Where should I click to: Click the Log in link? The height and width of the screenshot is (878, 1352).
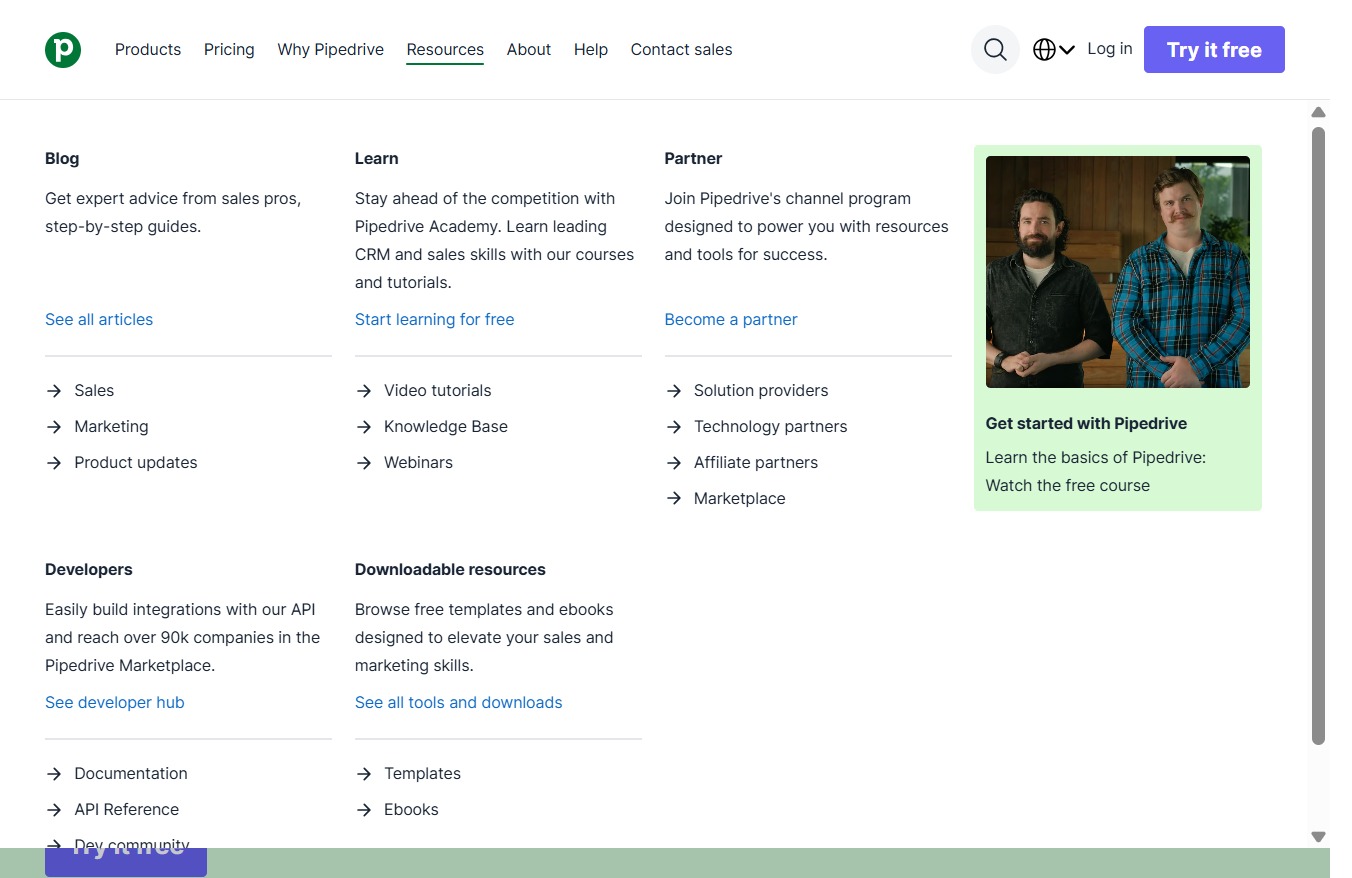click(1110, 48)
